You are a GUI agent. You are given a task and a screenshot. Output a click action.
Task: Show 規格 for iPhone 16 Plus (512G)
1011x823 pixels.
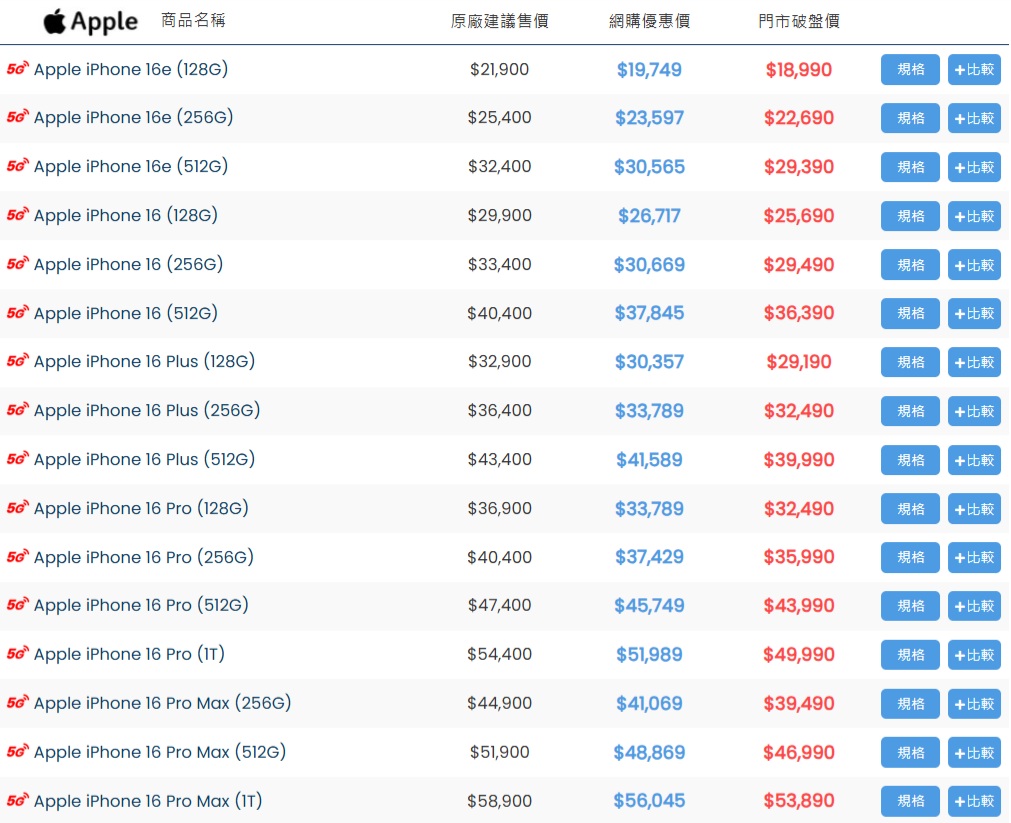[x=910, y=461]
